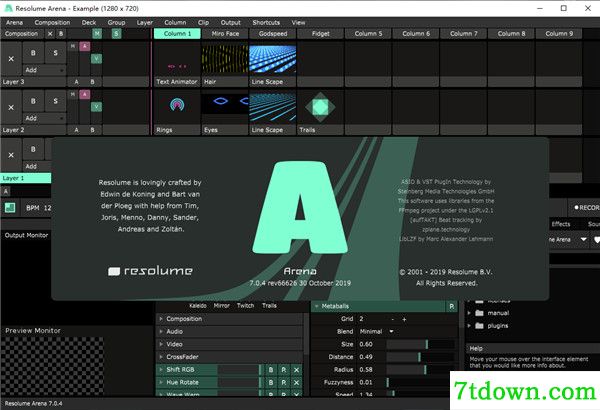
Task: Open the Output menu
Action: [x=230, y=23]
